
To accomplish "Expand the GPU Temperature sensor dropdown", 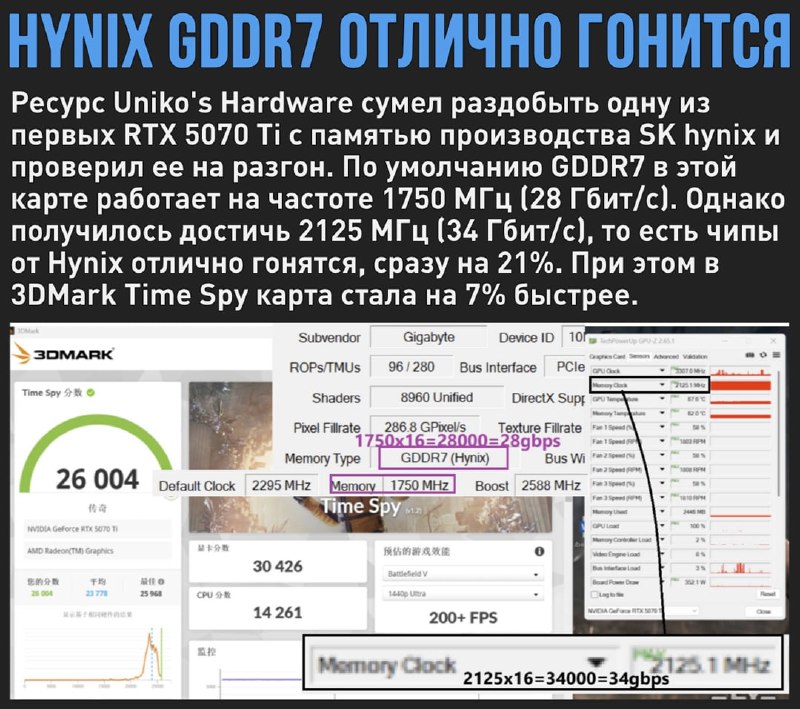I will coord(662,399).
